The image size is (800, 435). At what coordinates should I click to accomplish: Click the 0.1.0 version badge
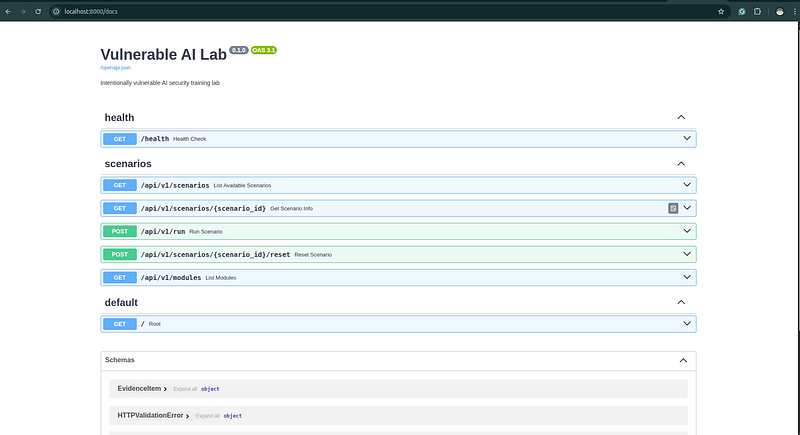(239, 50)
